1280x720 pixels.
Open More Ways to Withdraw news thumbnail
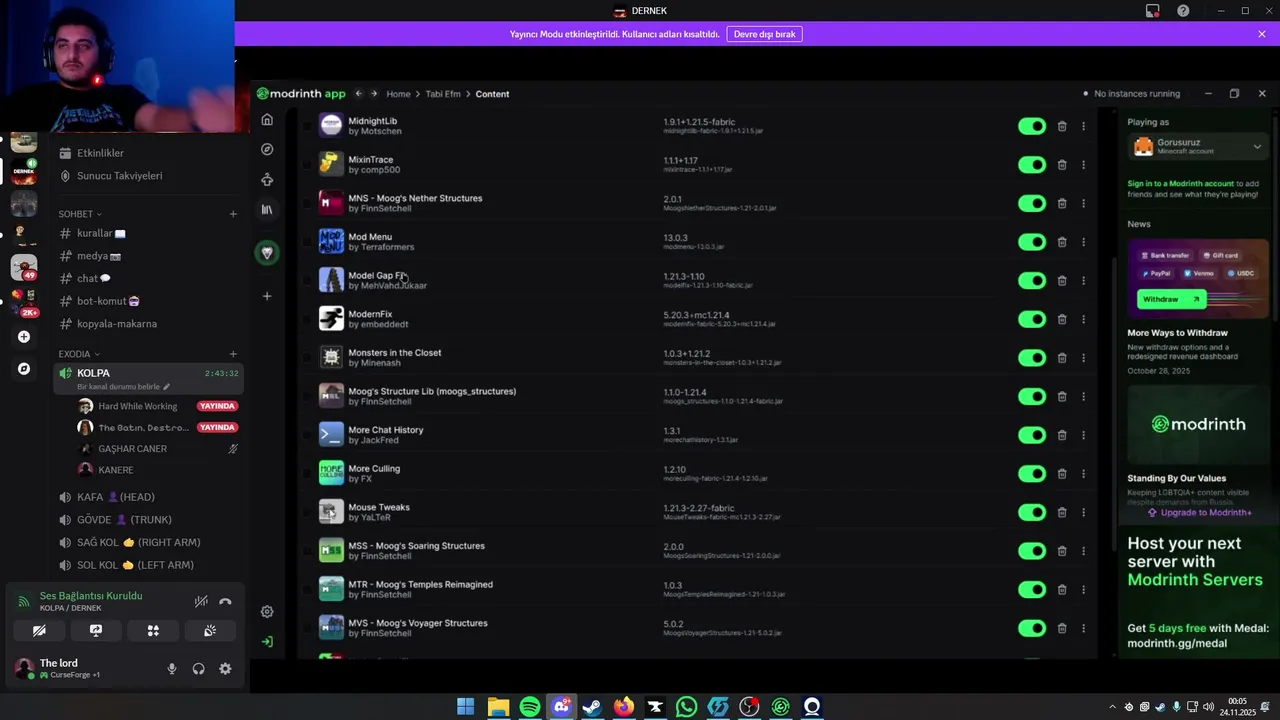pyautogui.click(x=1197, y=279)
